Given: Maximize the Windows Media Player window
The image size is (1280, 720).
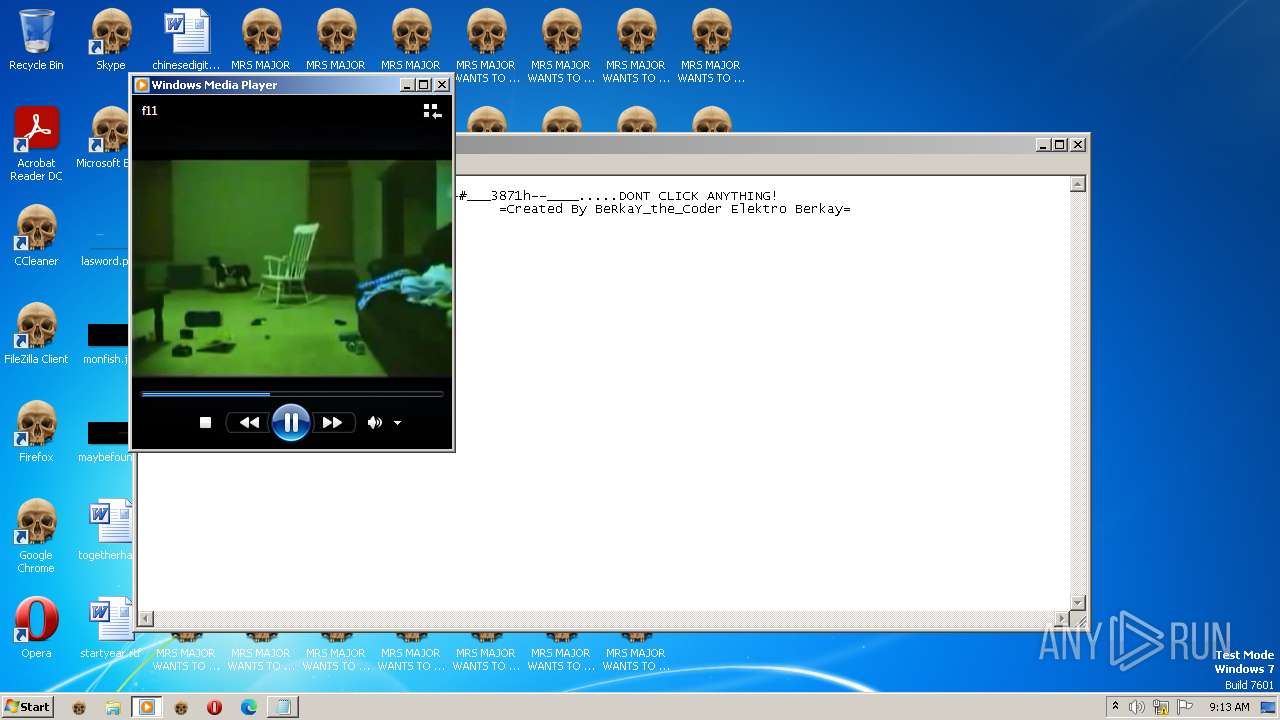Looking at the screenshot, I should click(424, 85).
